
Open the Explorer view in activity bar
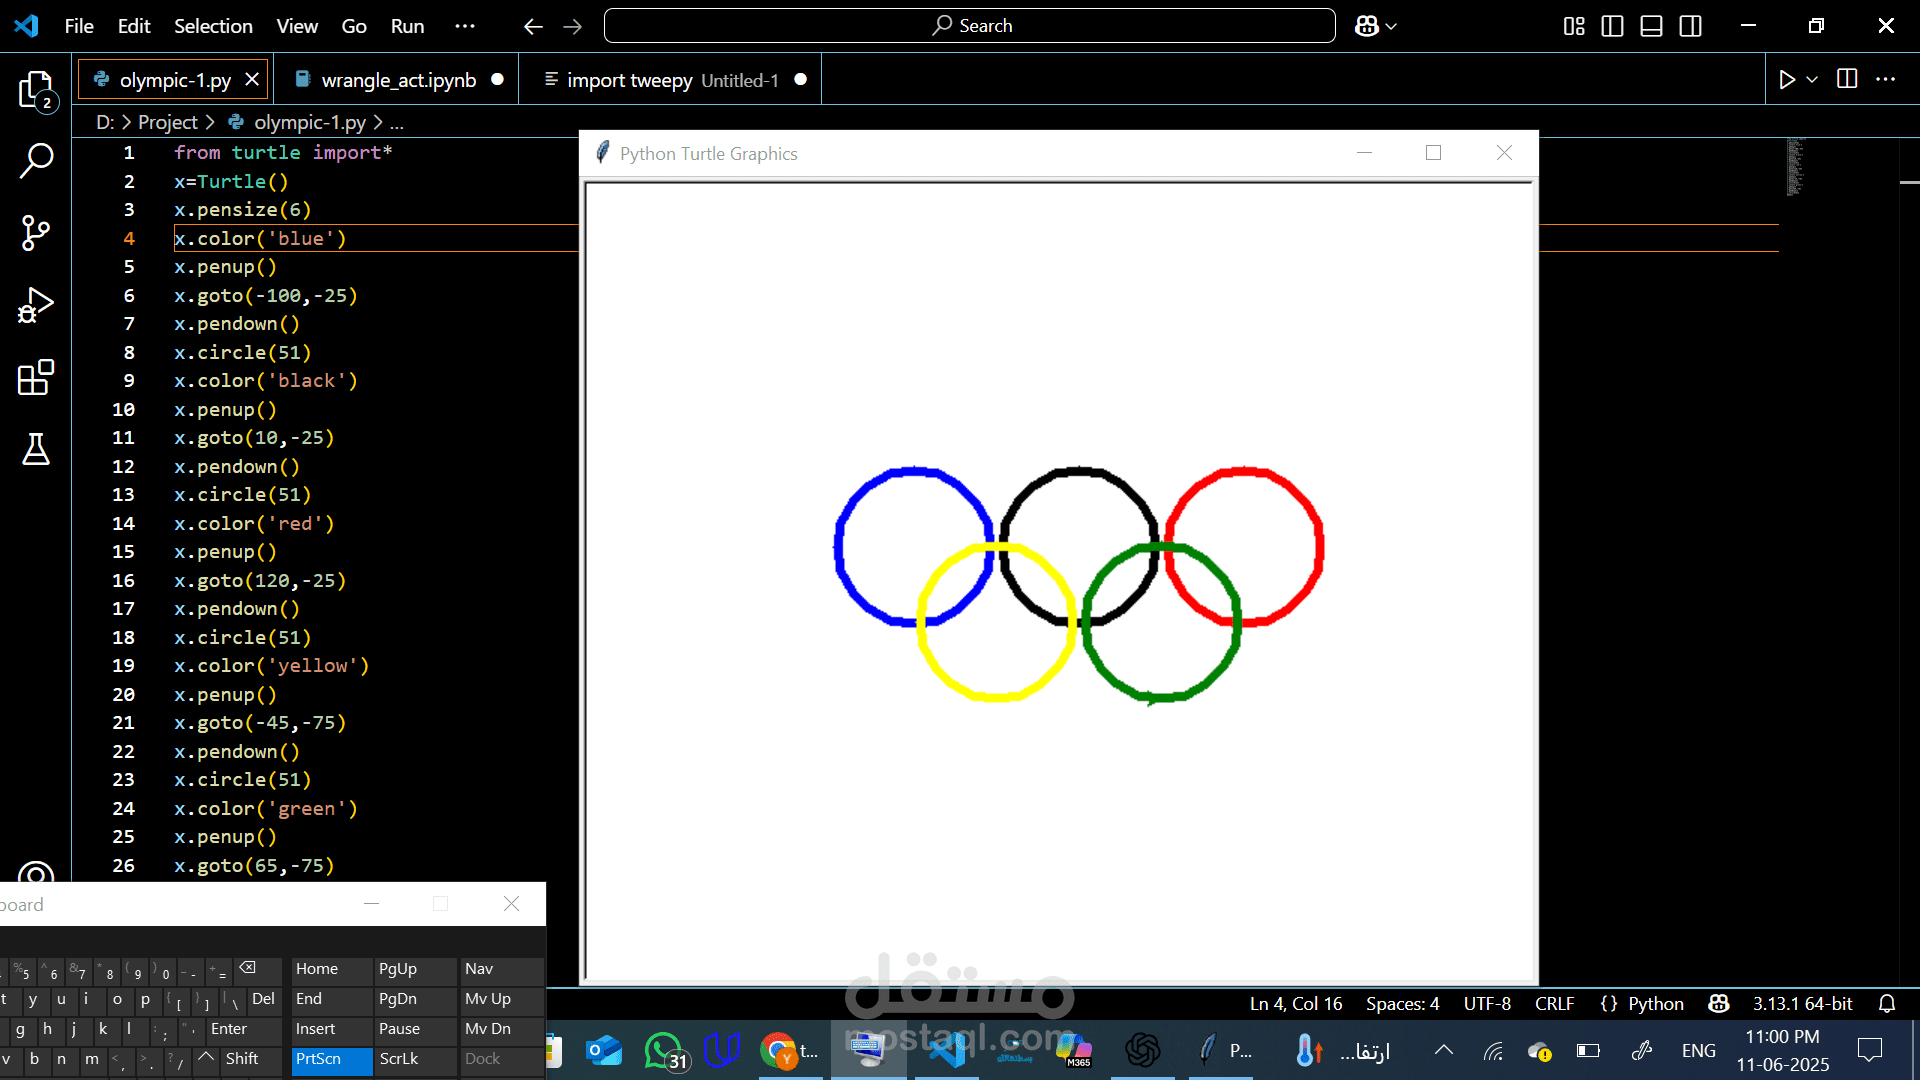pyautogui.click(x=36, y=90)
